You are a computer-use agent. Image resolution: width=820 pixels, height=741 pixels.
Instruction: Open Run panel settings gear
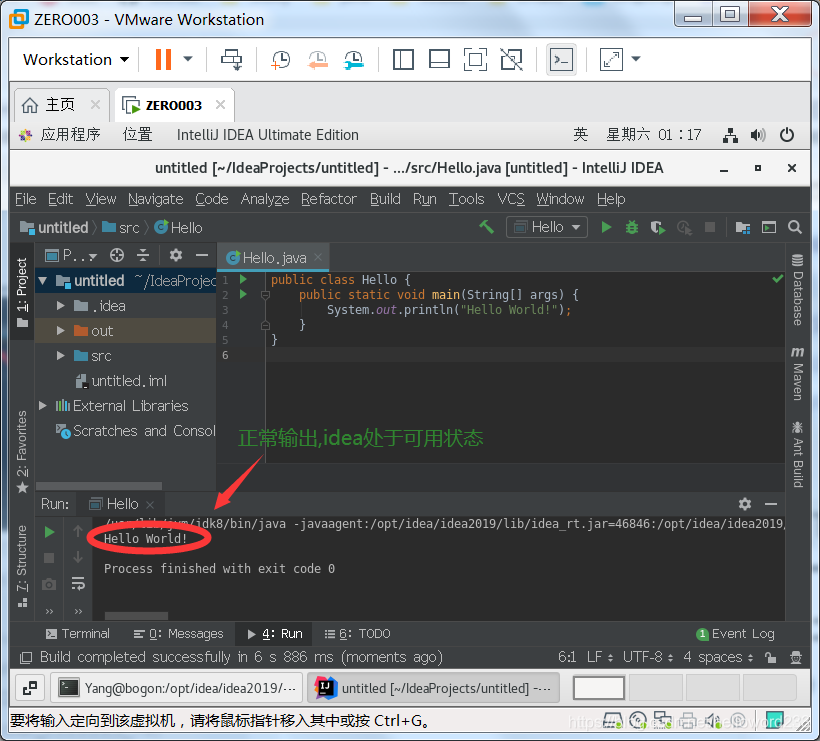click(x=745, y=504)
